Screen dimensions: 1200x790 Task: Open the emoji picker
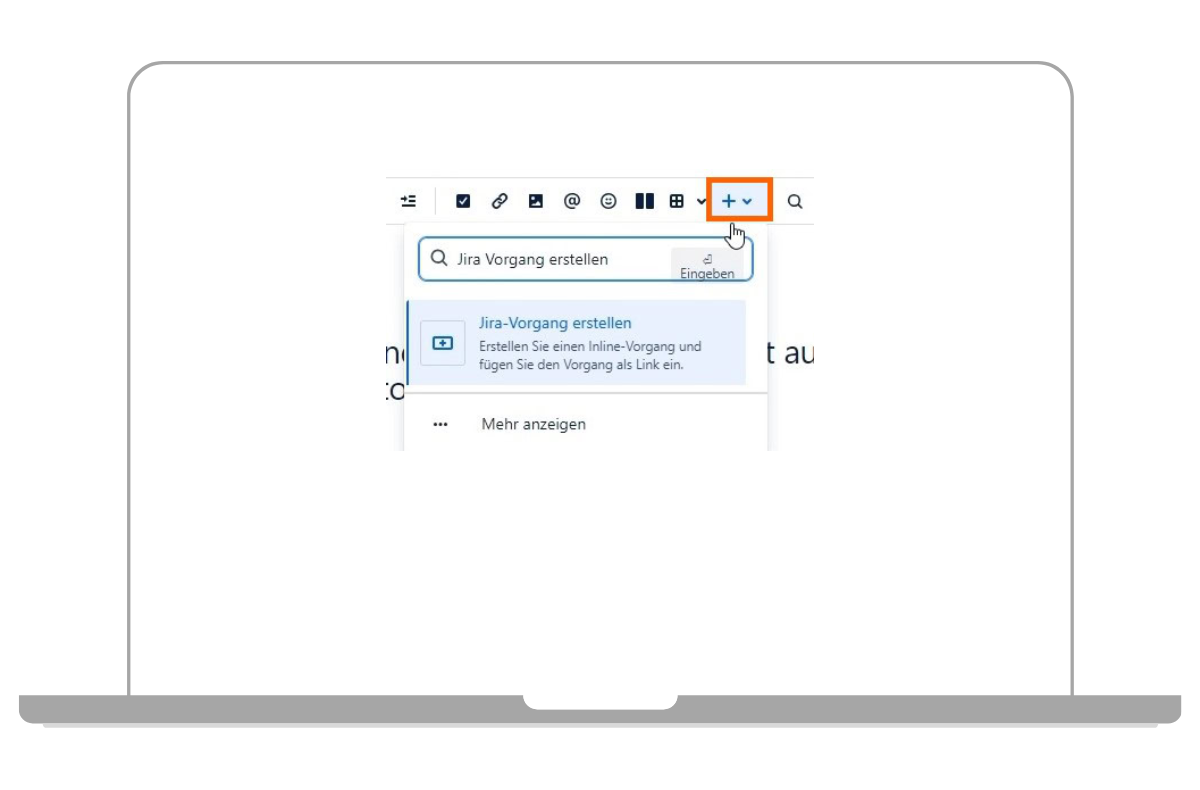[606, 200]
